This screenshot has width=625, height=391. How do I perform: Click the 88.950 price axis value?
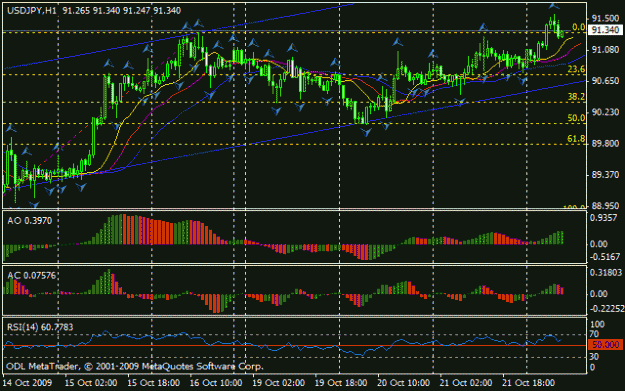[x=605, y=206]
